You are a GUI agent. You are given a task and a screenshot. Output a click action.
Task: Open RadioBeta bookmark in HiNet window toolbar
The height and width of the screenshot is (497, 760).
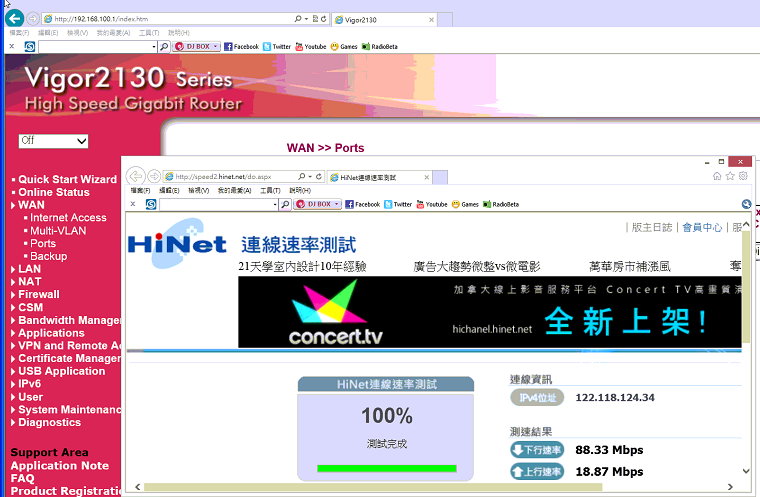(501, 204)
